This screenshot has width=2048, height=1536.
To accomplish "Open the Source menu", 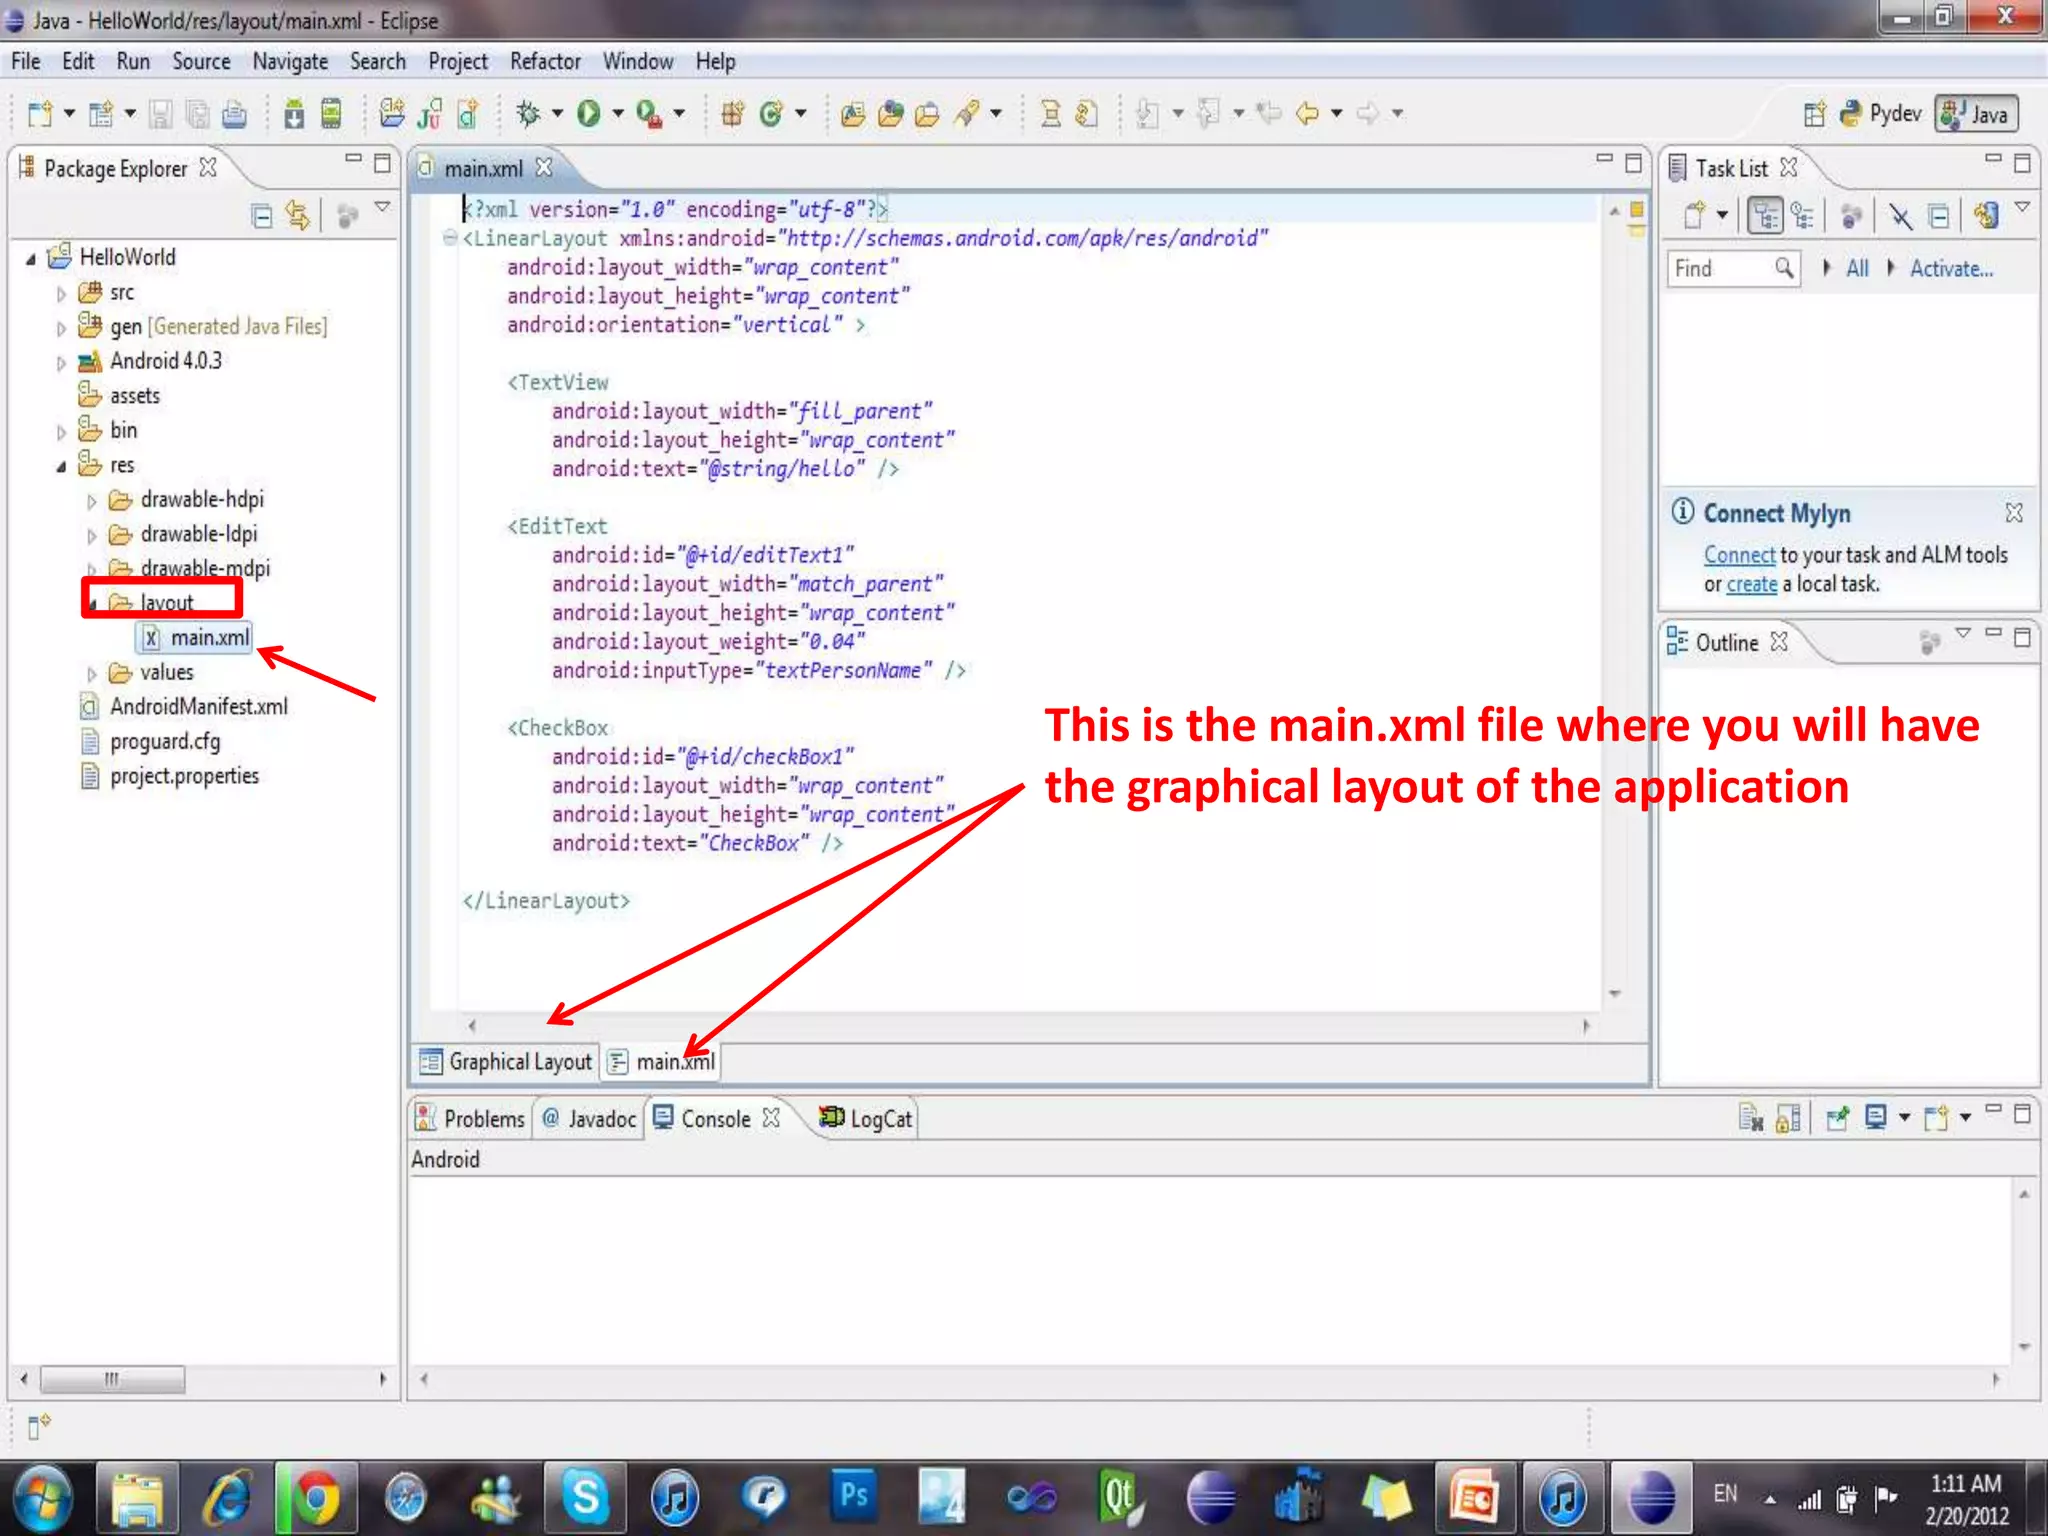I will click(x=201, y=62).
